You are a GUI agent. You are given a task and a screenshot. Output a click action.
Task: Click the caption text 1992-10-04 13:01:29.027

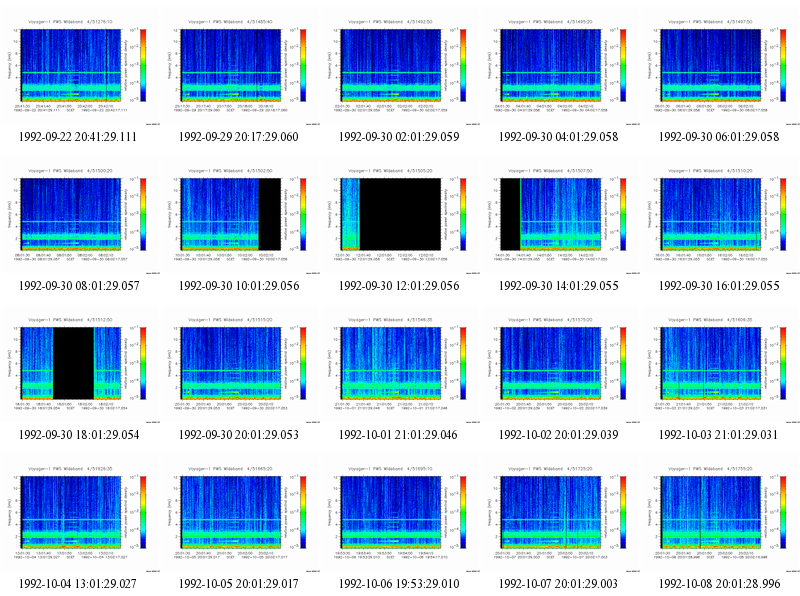pos(78,584)
